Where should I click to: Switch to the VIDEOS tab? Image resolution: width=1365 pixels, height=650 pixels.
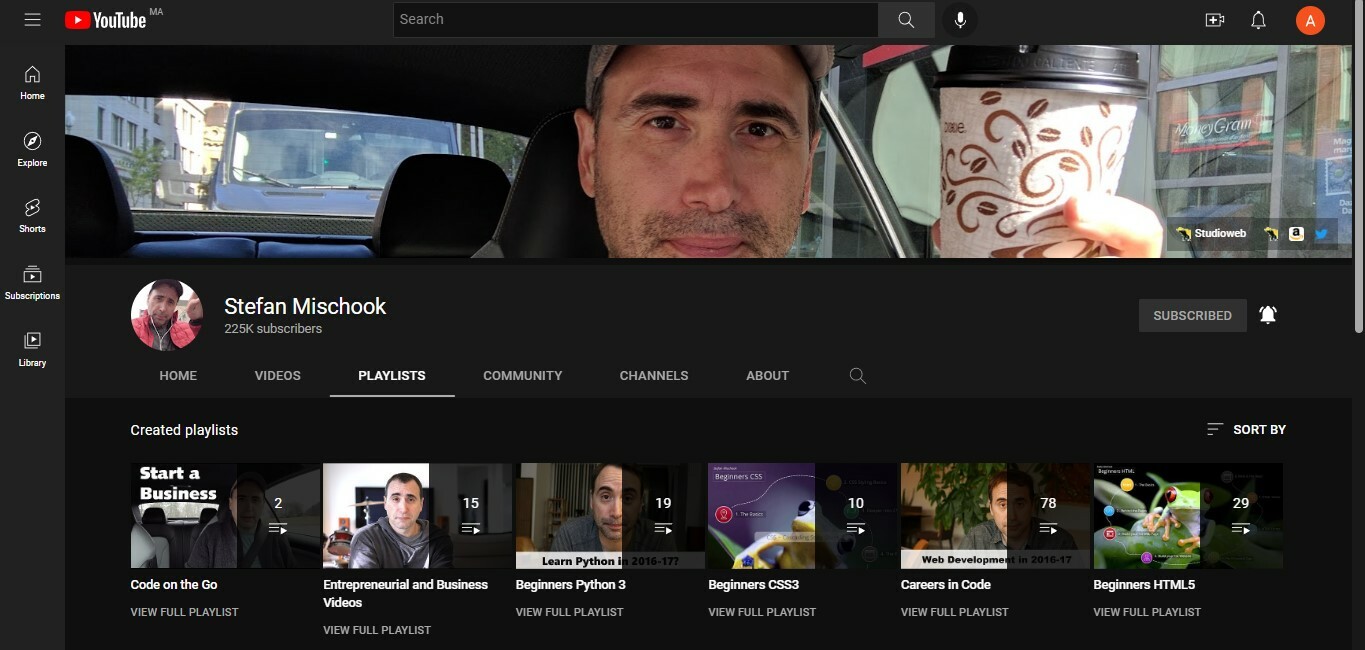(x=277, y=375)
